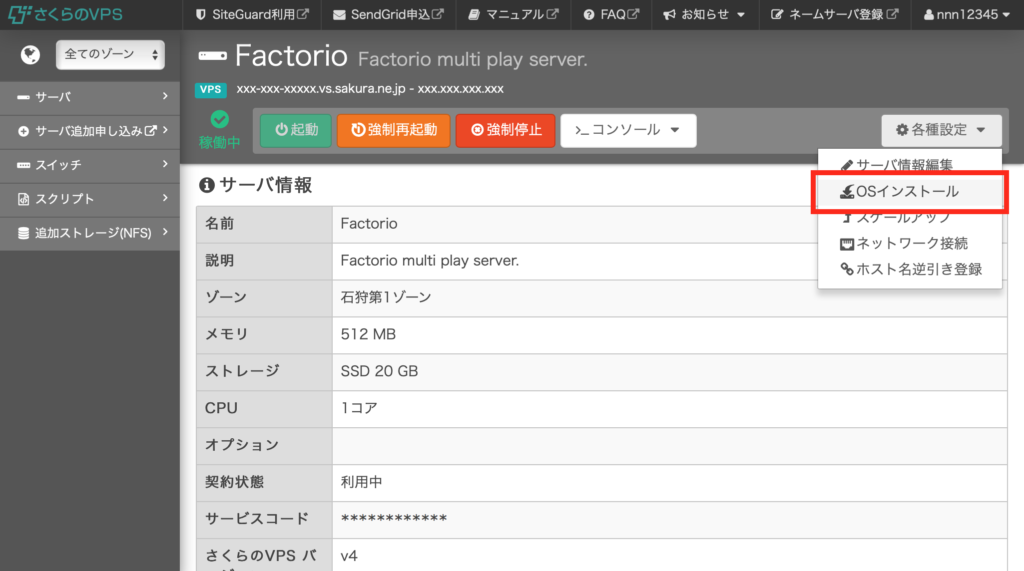Select サーバ in the sidebar
This screenshot has height=571, width=1024.
tap(90, 97)
